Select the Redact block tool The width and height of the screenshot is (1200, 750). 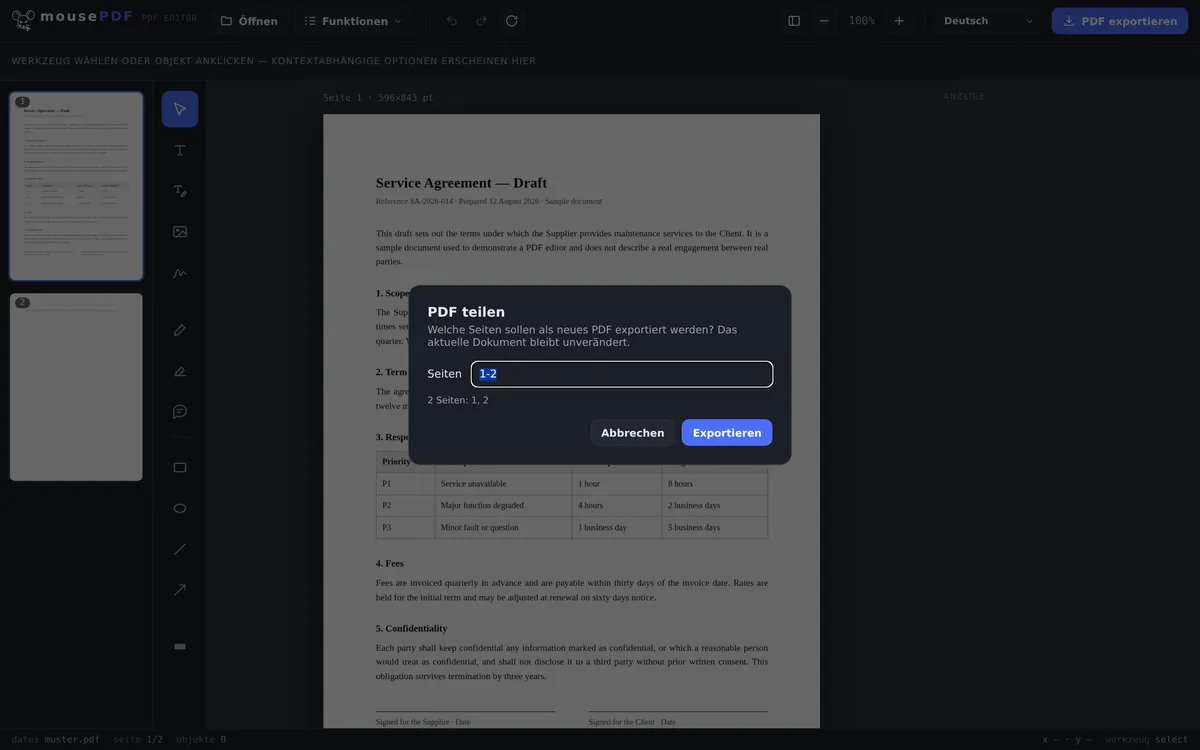click(180, 647)
